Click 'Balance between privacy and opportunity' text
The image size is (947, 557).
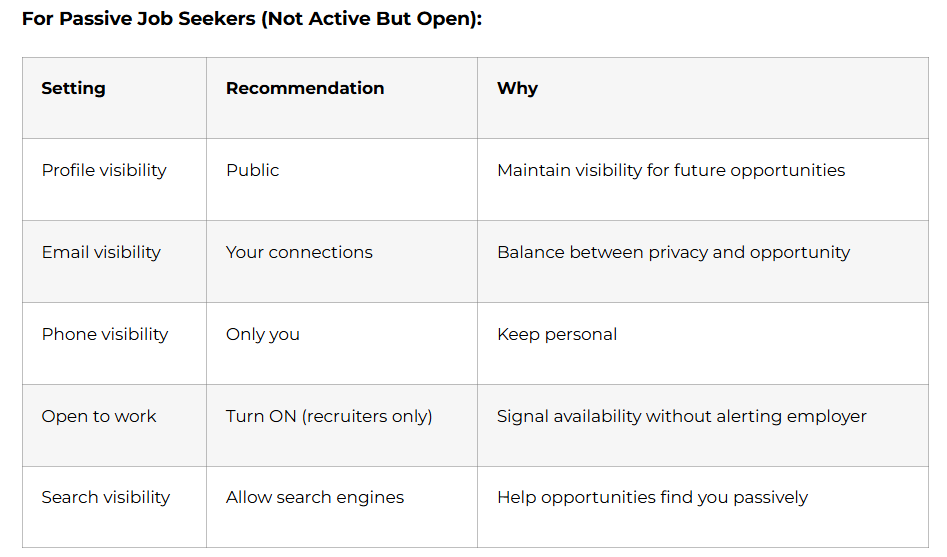click(673, 252)
